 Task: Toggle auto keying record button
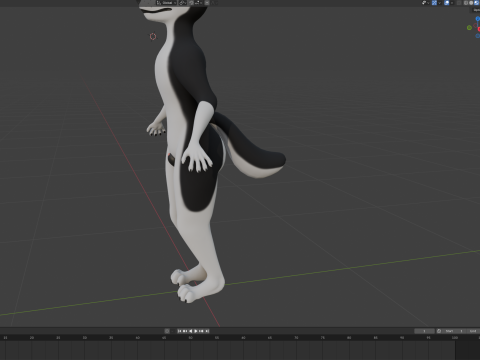pyautogui.click(x=167, y=331)
